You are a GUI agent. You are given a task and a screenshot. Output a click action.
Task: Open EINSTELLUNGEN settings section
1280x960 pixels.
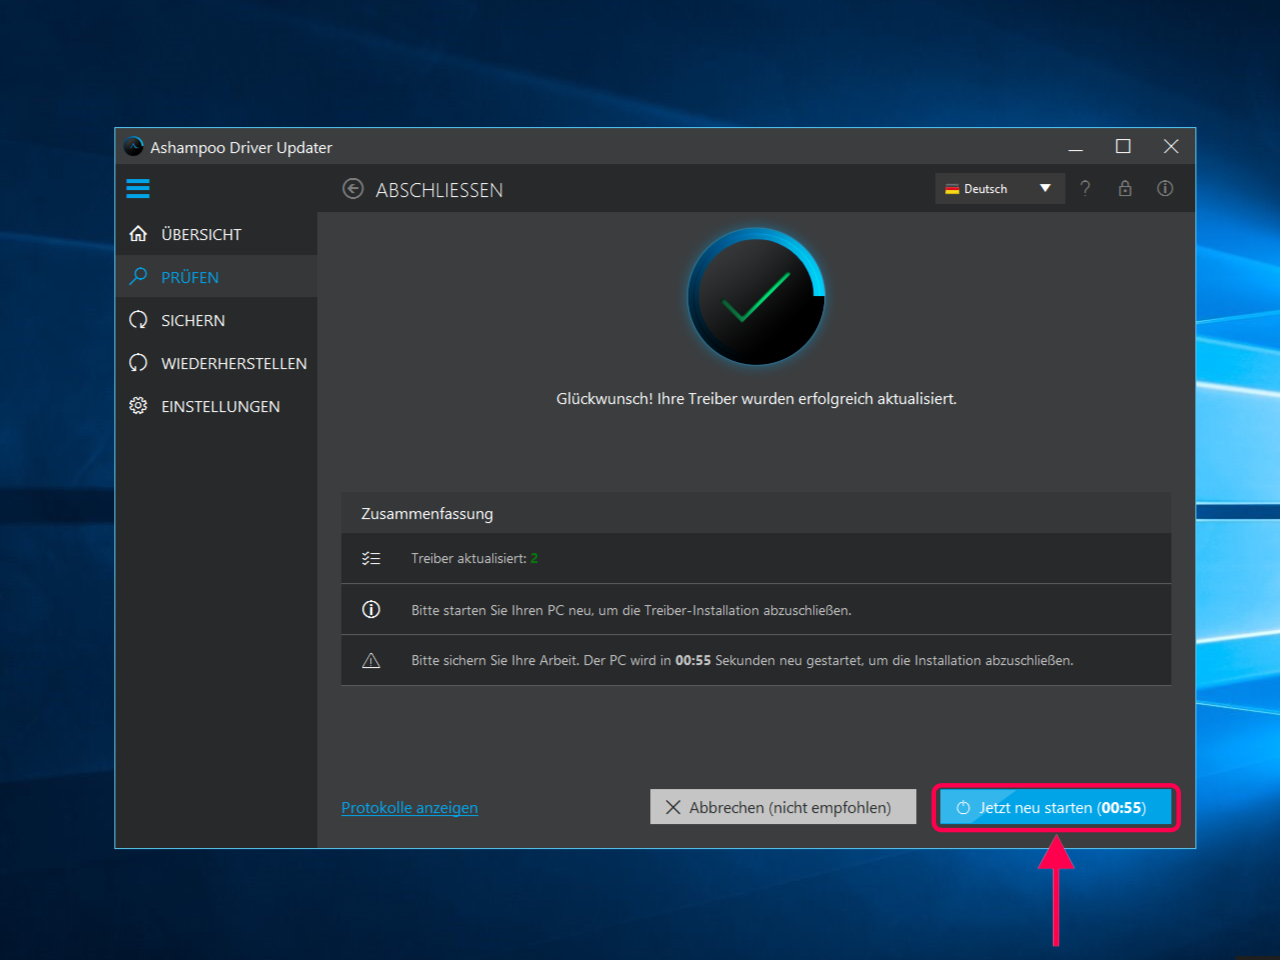tap(216, 406)
